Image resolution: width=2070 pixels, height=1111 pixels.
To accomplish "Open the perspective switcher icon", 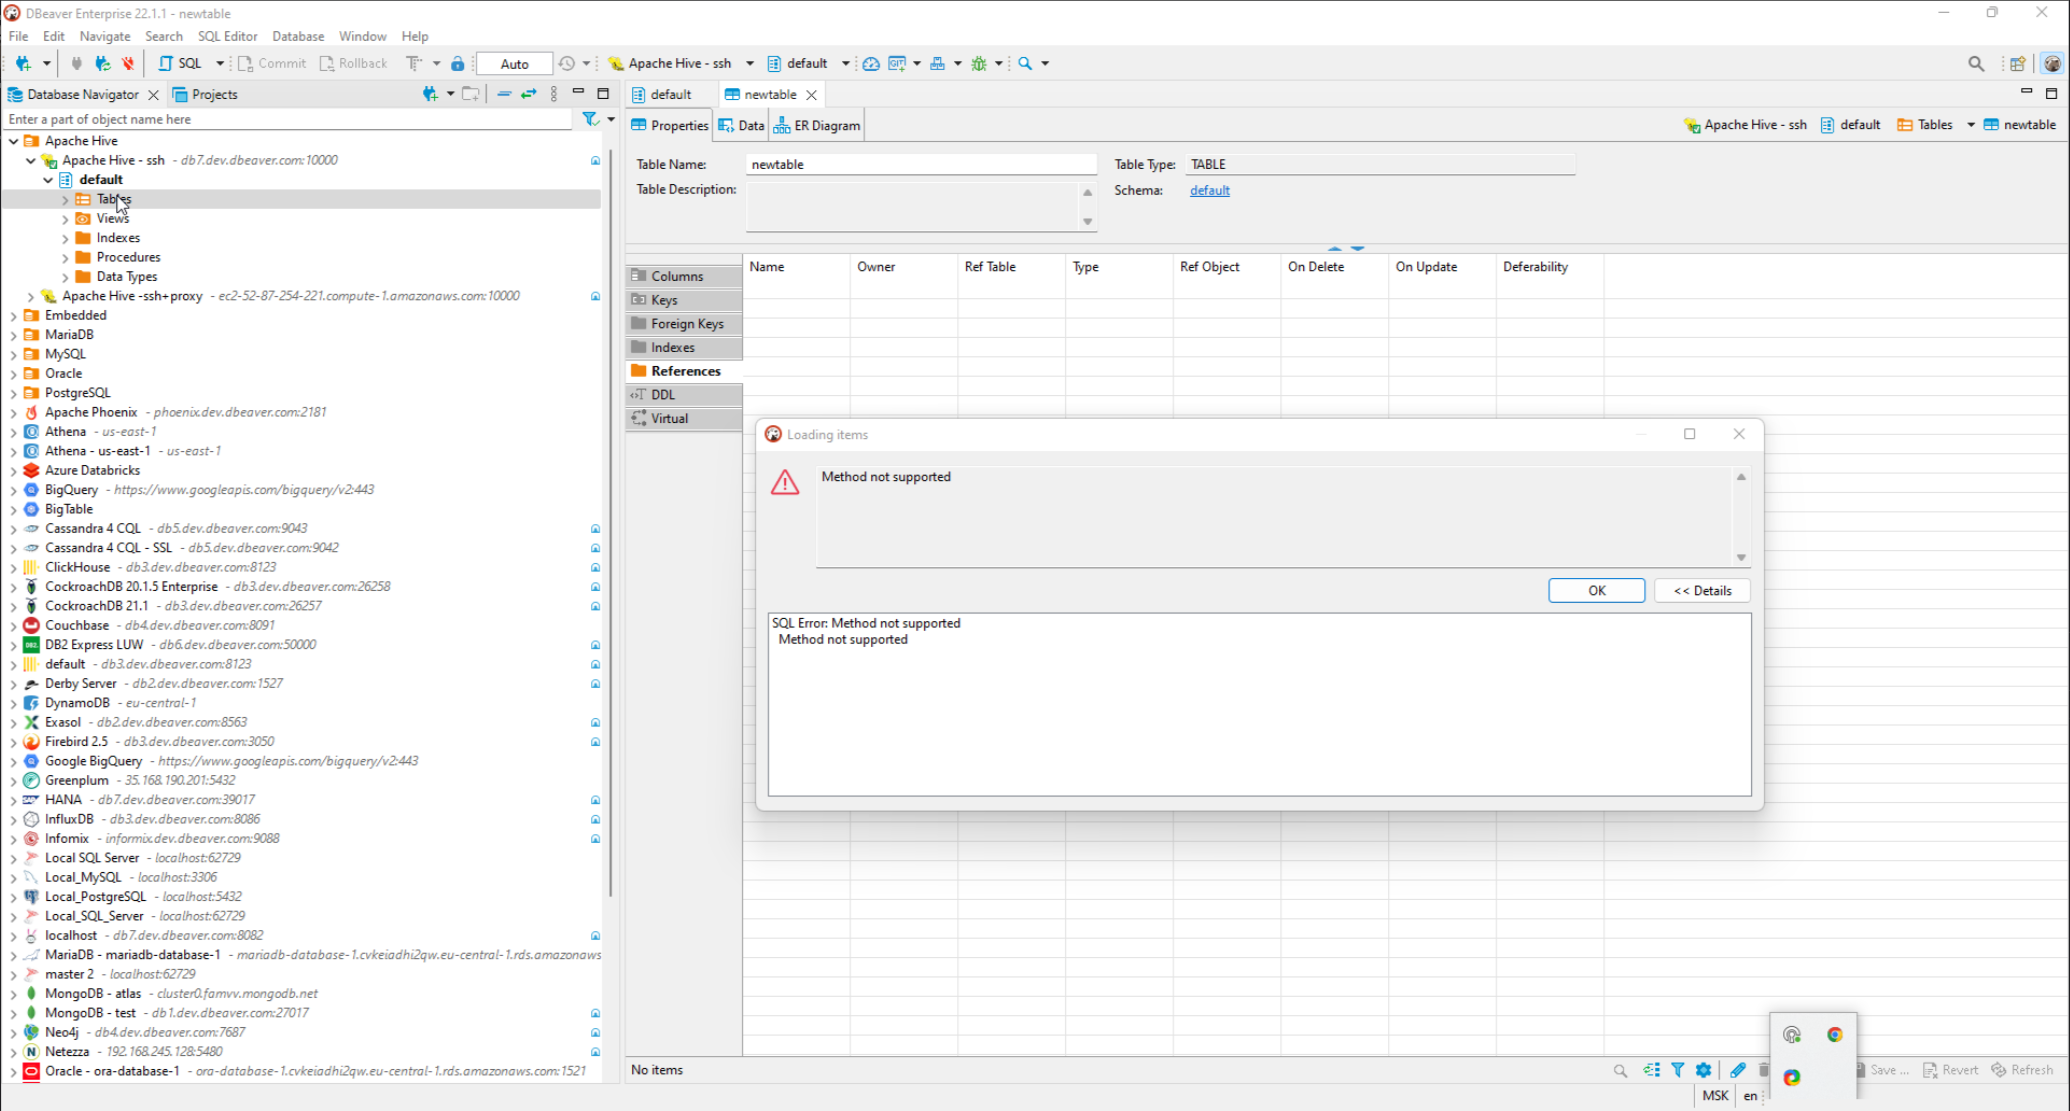I will 2017,63.
